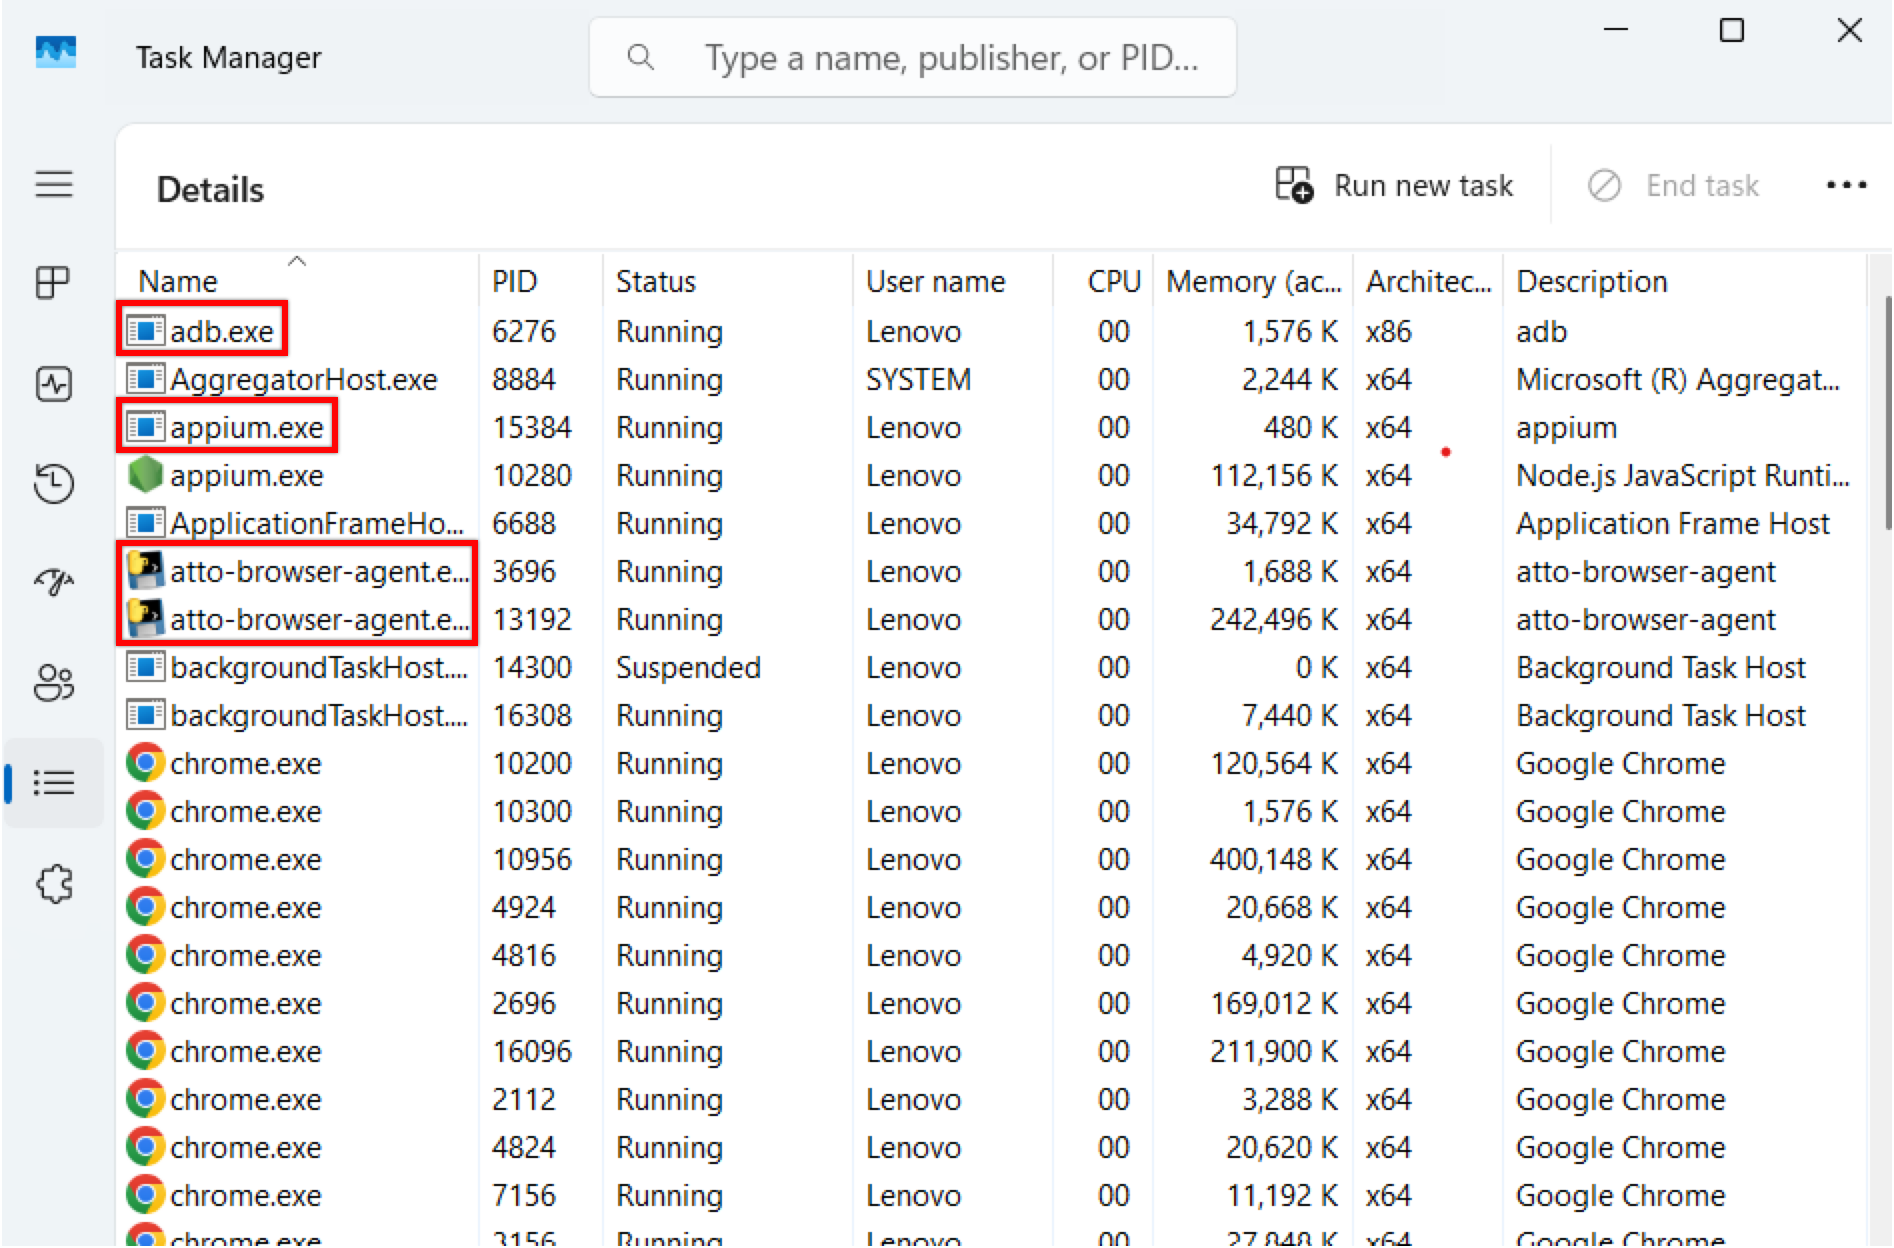Click the Description column header
This screenshot has height=1248, width=1894.
coord(1591,281)
